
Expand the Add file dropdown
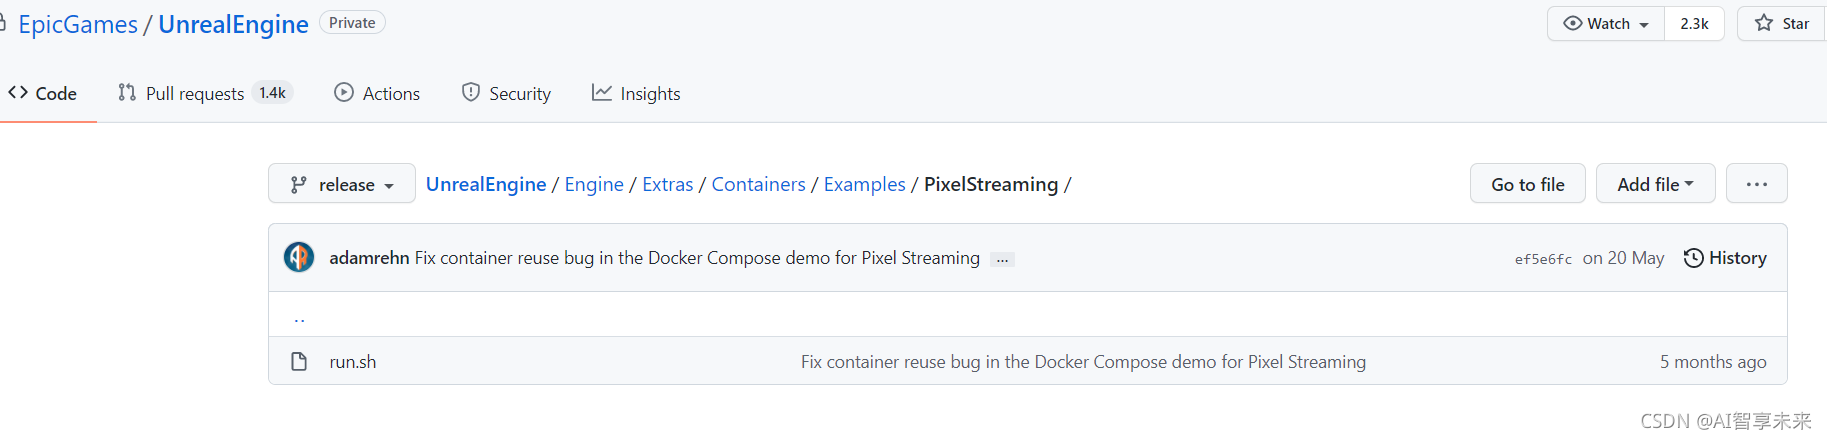(x=1655, y=184)
